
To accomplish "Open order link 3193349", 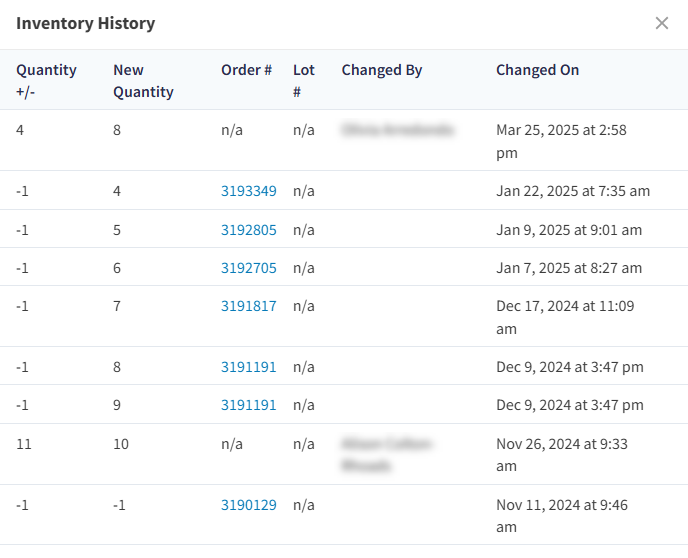I will tap(248, 191).
